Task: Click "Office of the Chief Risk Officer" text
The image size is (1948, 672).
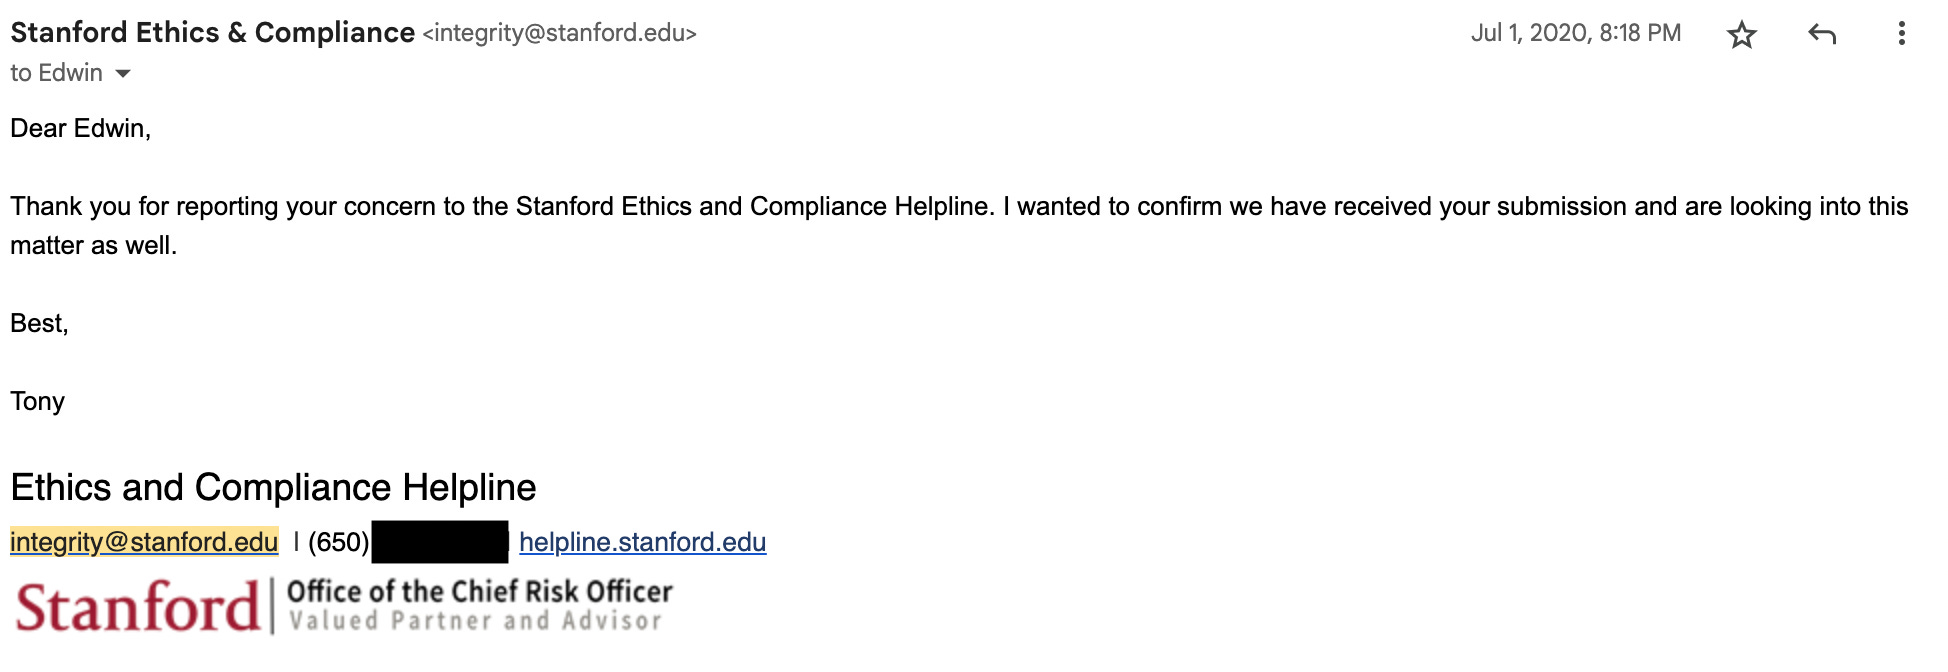Action: pos(480,592)
